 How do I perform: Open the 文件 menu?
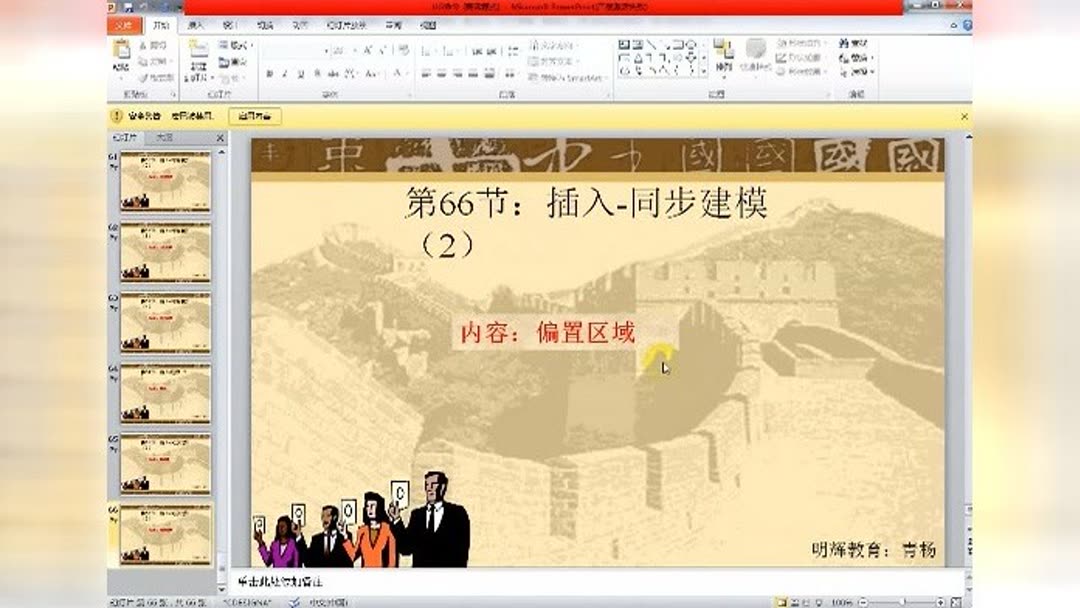pyautogui.click(x=125, y=27)
